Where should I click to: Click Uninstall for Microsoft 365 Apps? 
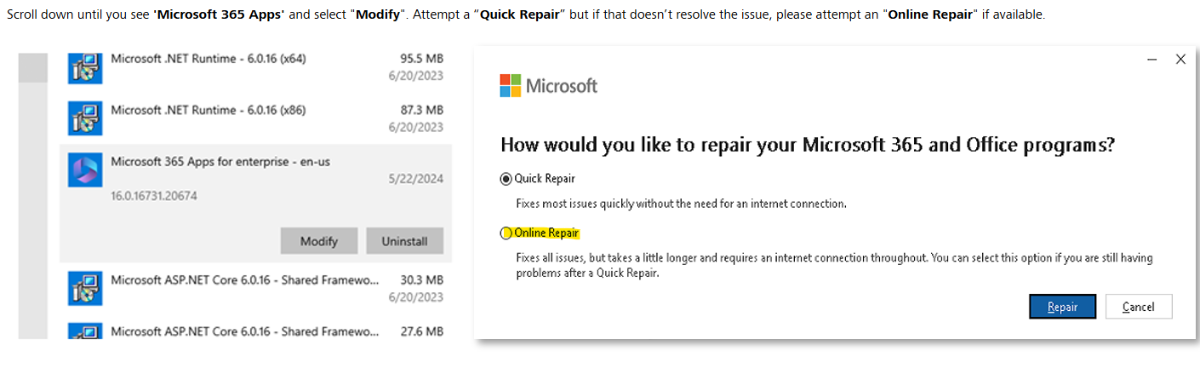coord(404,241)
